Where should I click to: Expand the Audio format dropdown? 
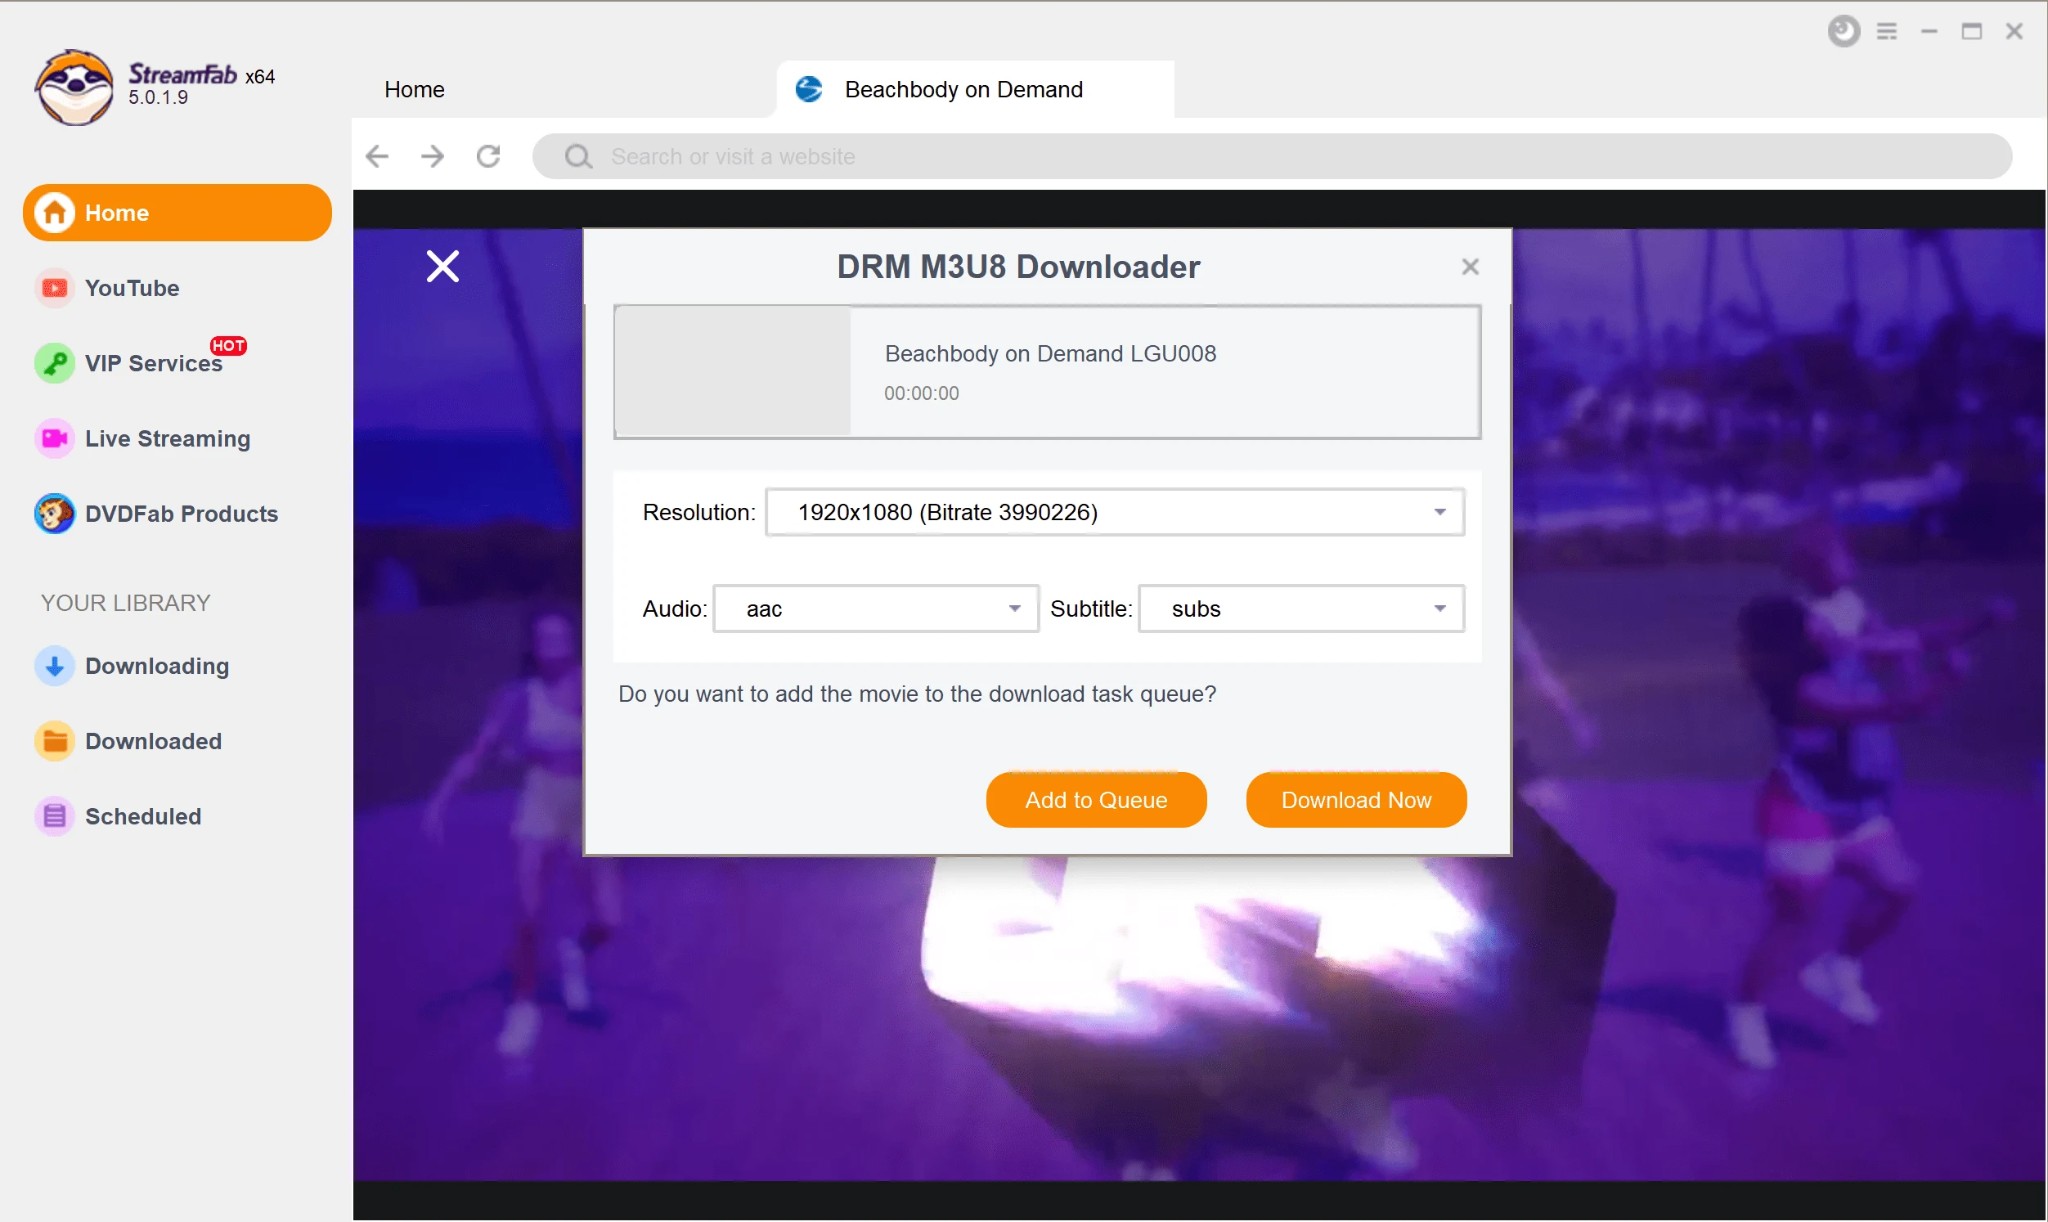coord(1014,608)
